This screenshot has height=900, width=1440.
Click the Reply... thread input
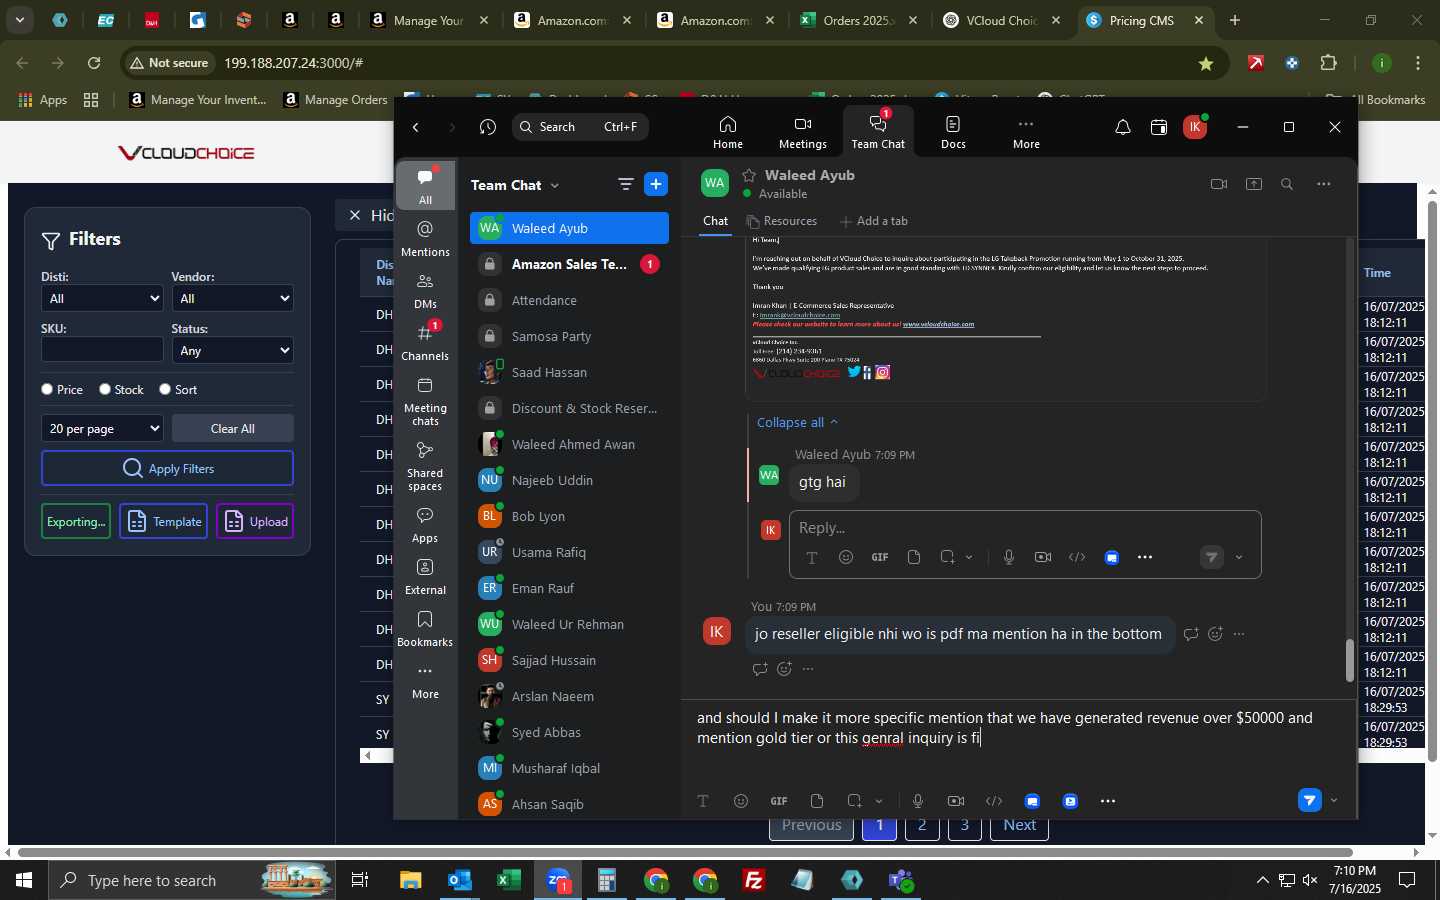(1025, 528)
